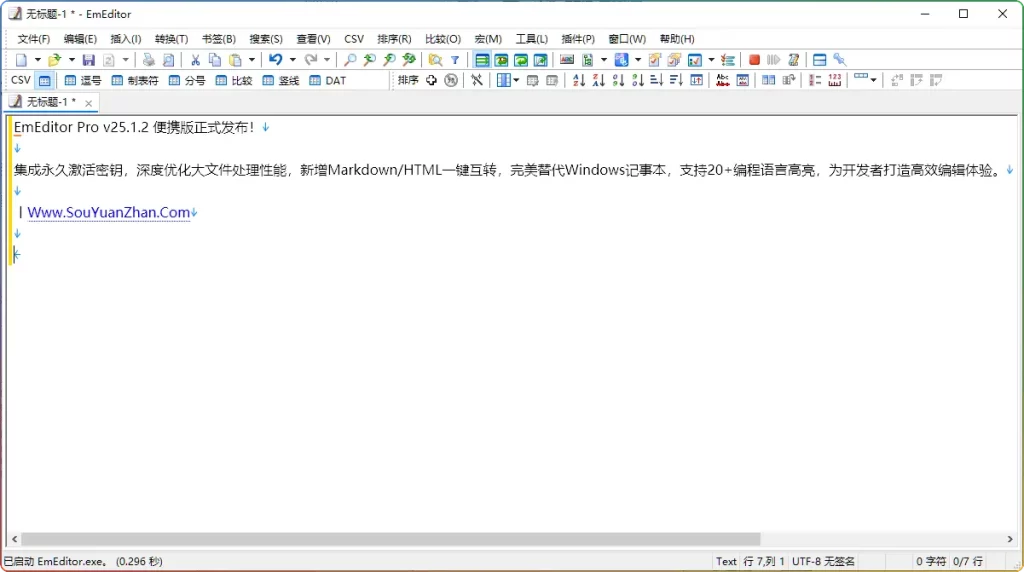Undo the last edit
The height and width of the screenshot is (572, 1024).
[276, 60]
